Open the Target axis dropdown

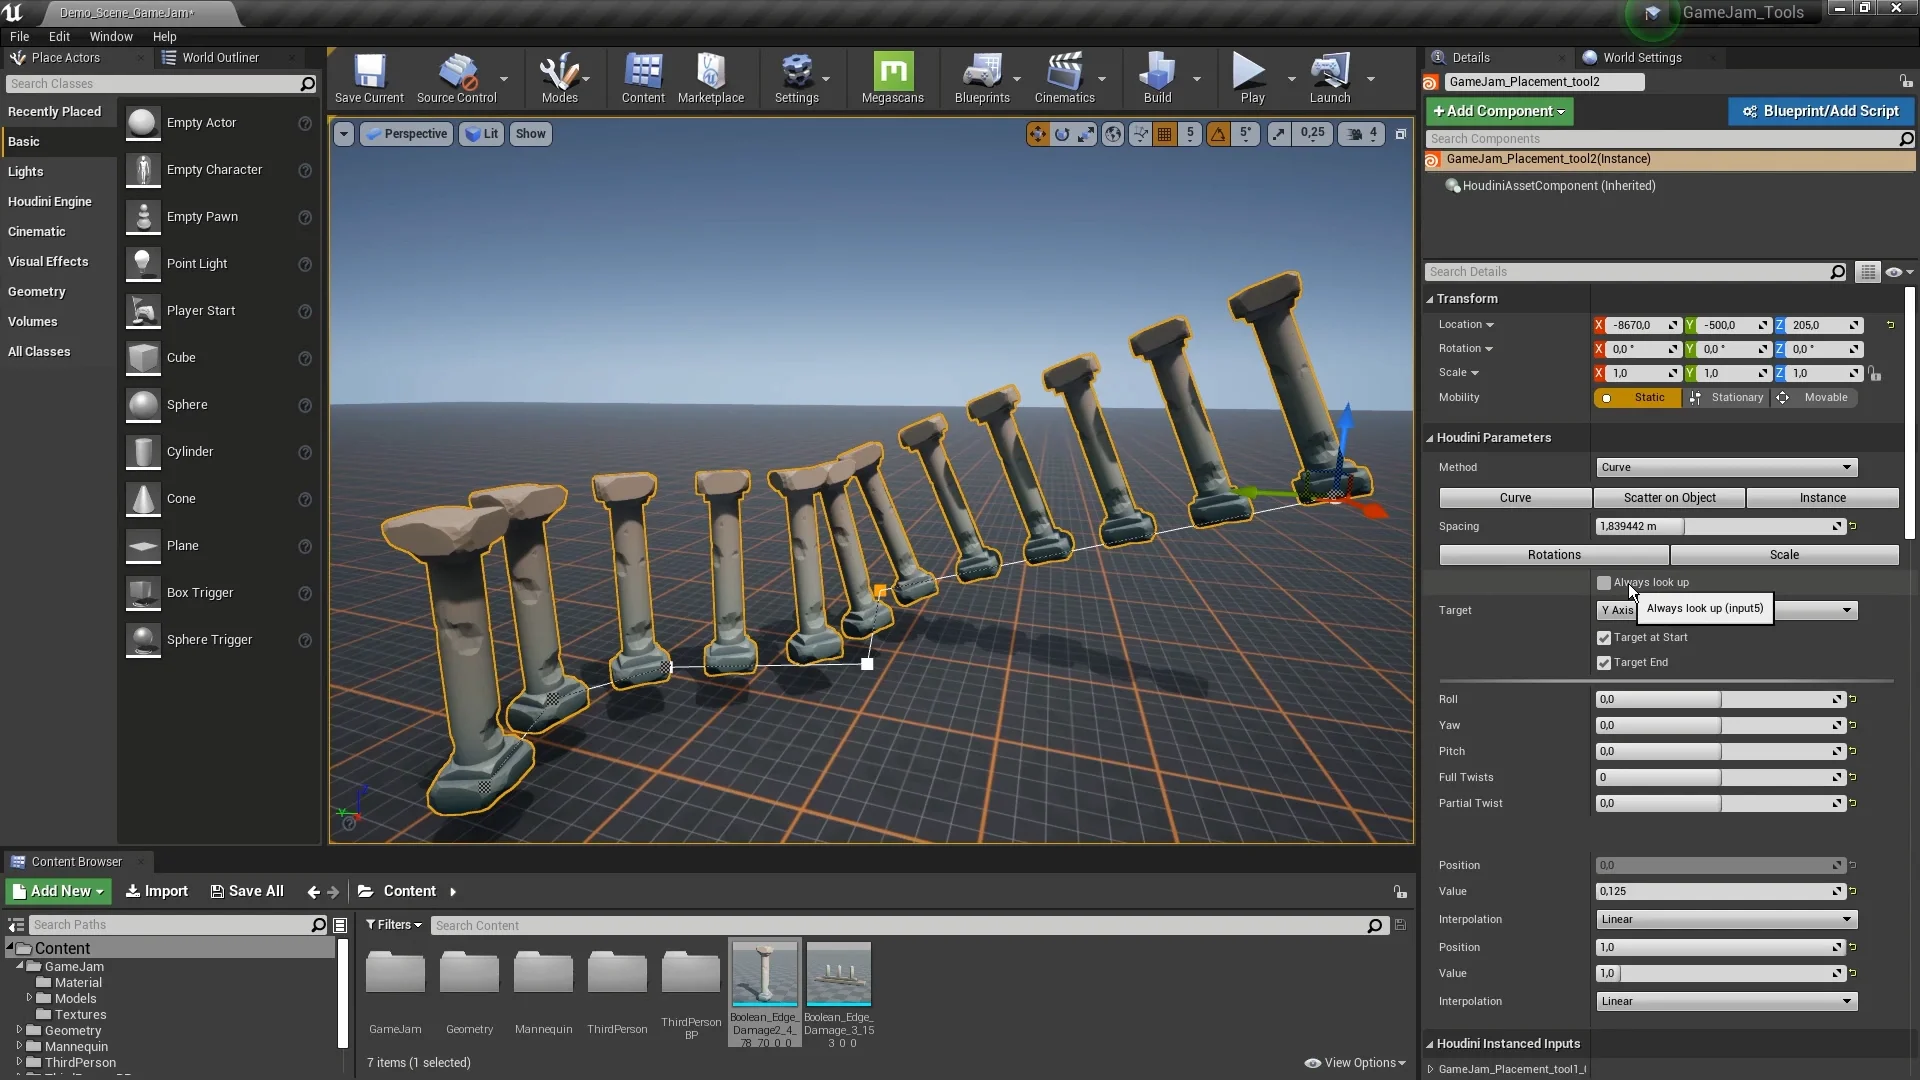click(1726, 610)
